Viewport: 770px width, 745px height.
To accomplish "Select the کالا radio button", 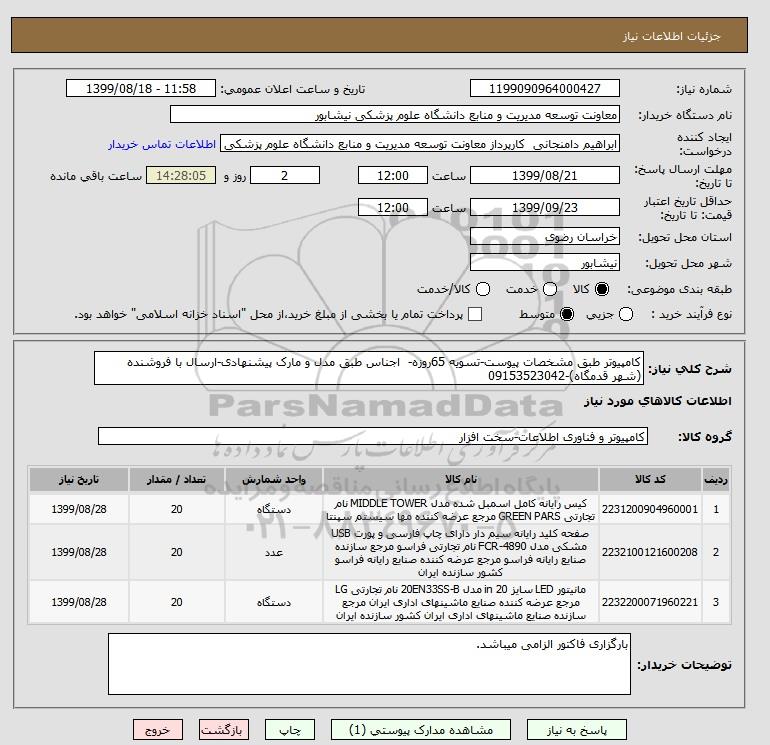I will click(x=602, y=289).
